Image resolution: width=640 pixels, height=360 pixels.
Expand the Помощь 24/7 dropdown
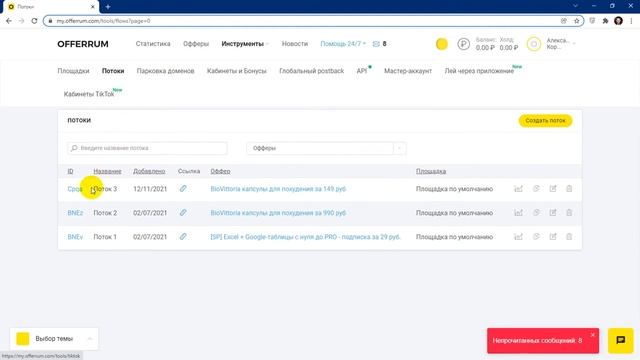coord(343,44)
